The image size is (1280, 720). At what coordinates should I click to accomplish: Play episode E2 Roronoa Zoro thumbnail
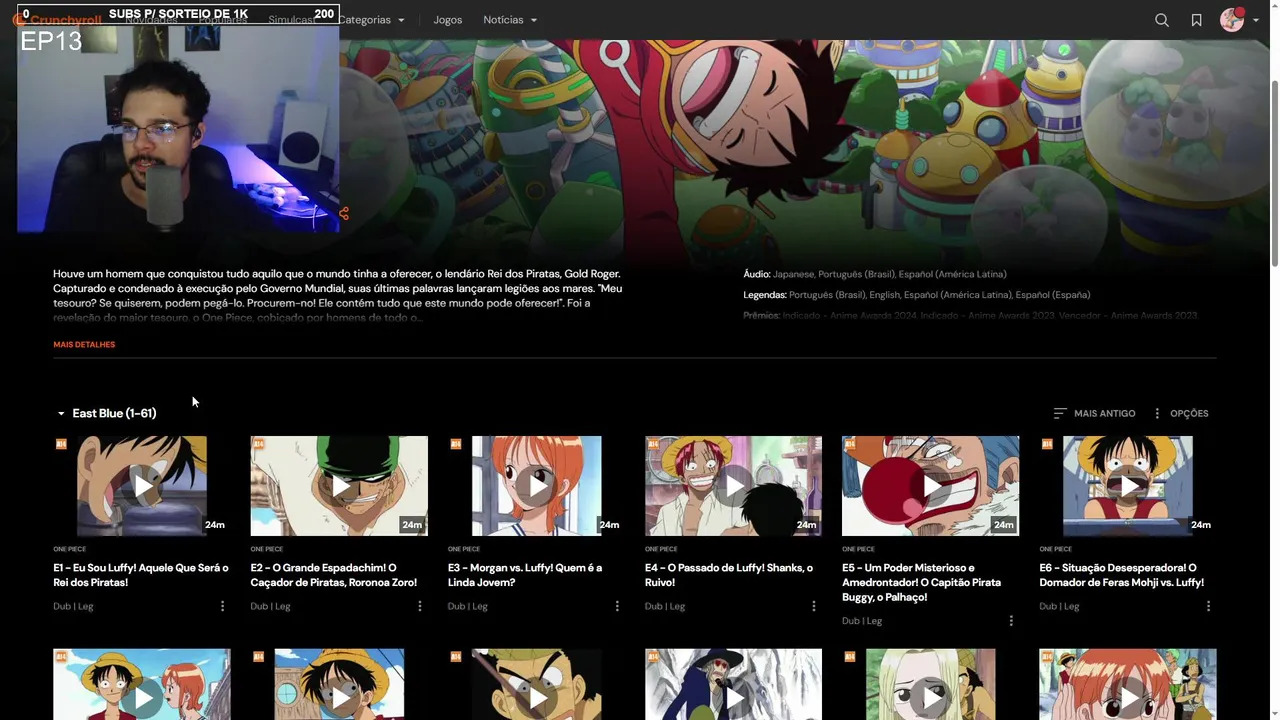[x=339, y=486]
